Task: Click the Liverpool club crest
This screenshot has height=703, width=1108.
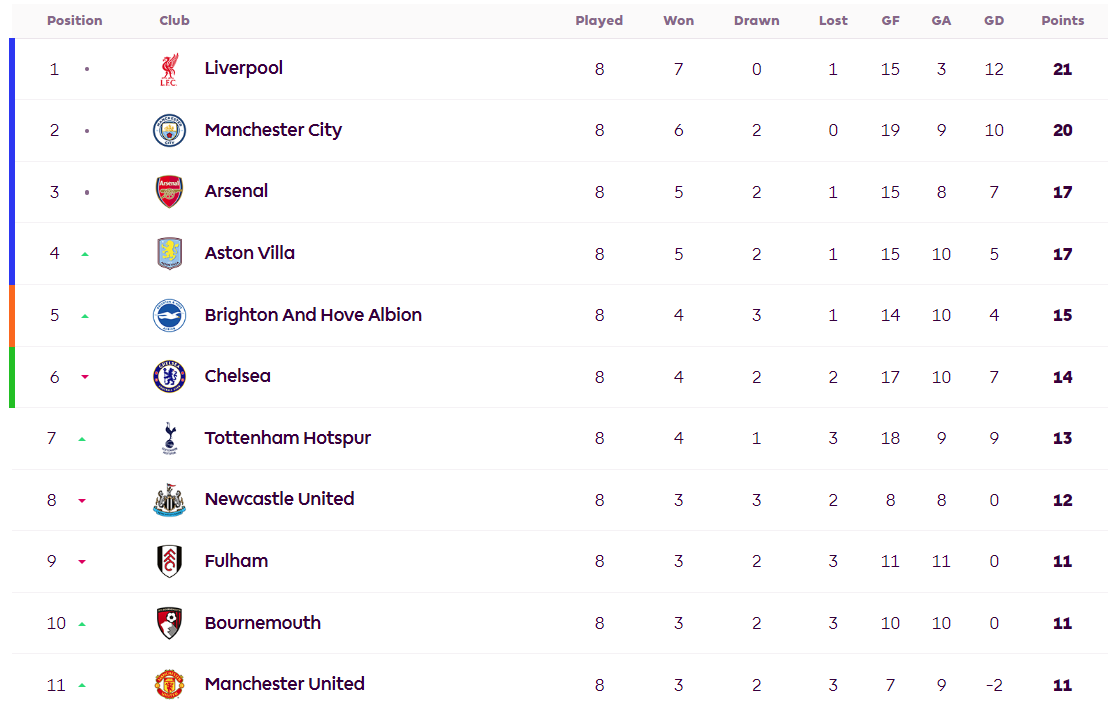Action: 169,70
